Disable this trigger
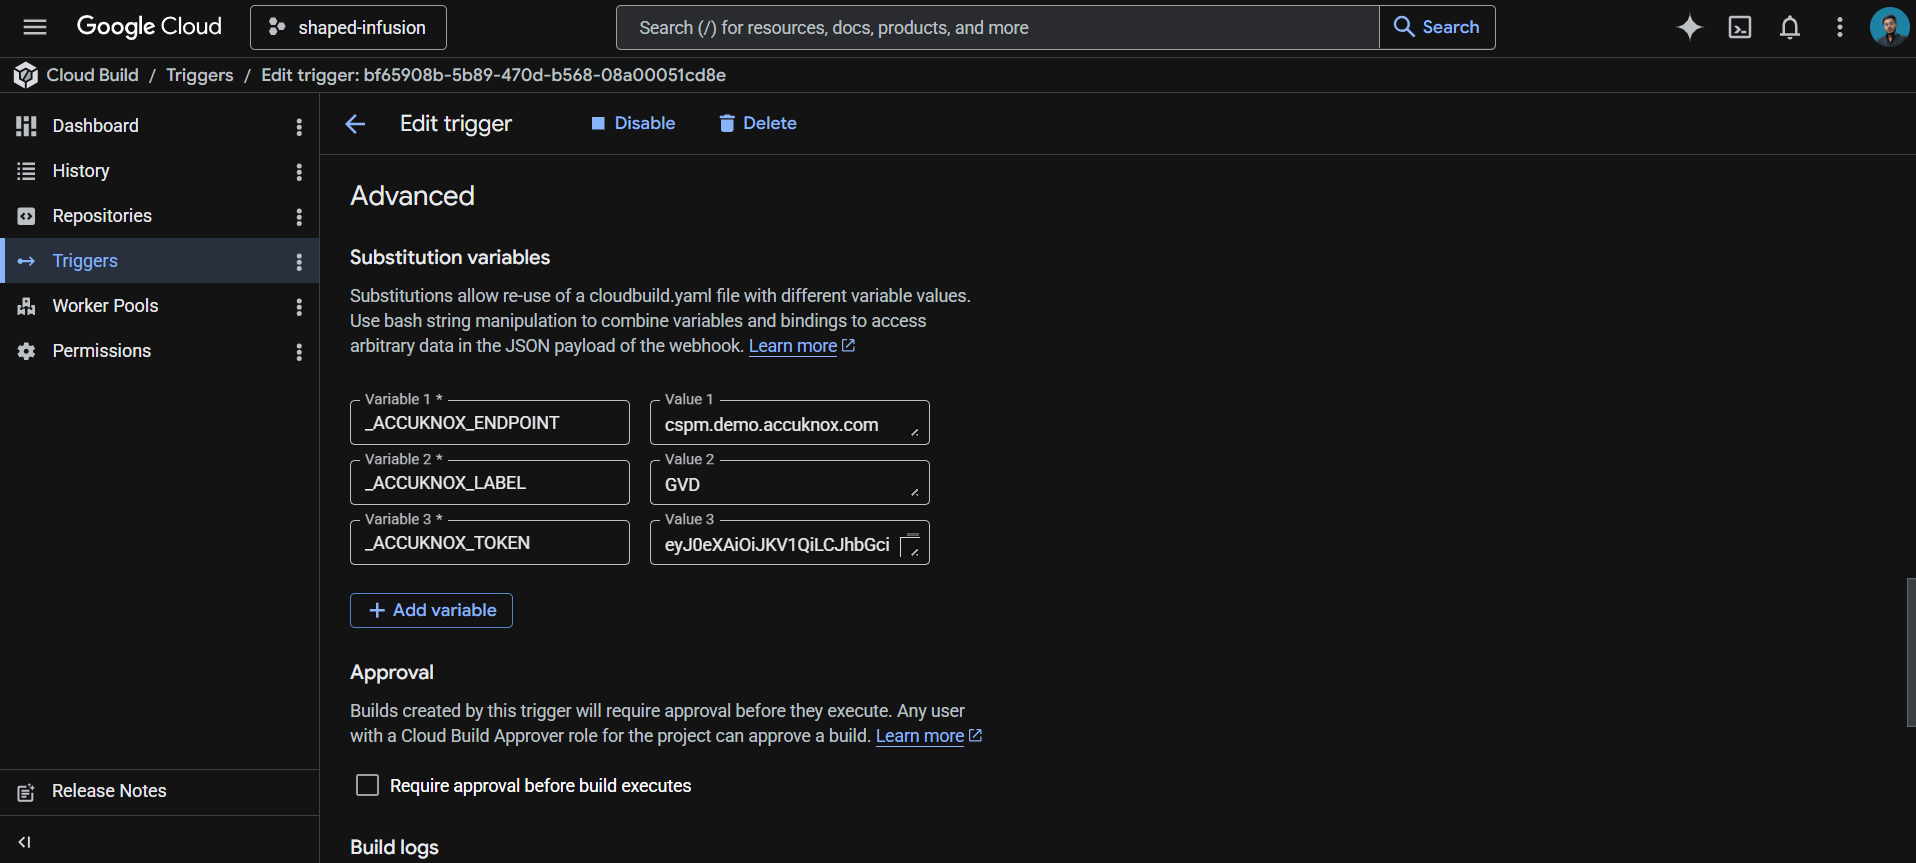This screenshot has width=1916, height=863. point(633,123)
